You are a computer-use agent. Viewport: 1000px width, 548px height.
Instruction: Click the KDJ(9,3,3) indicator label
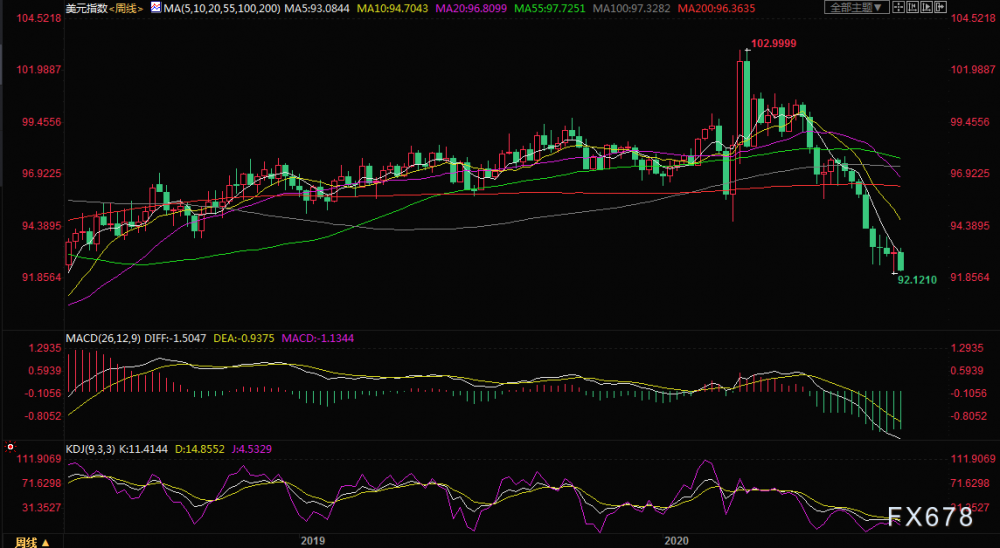[x=91, y=449]
